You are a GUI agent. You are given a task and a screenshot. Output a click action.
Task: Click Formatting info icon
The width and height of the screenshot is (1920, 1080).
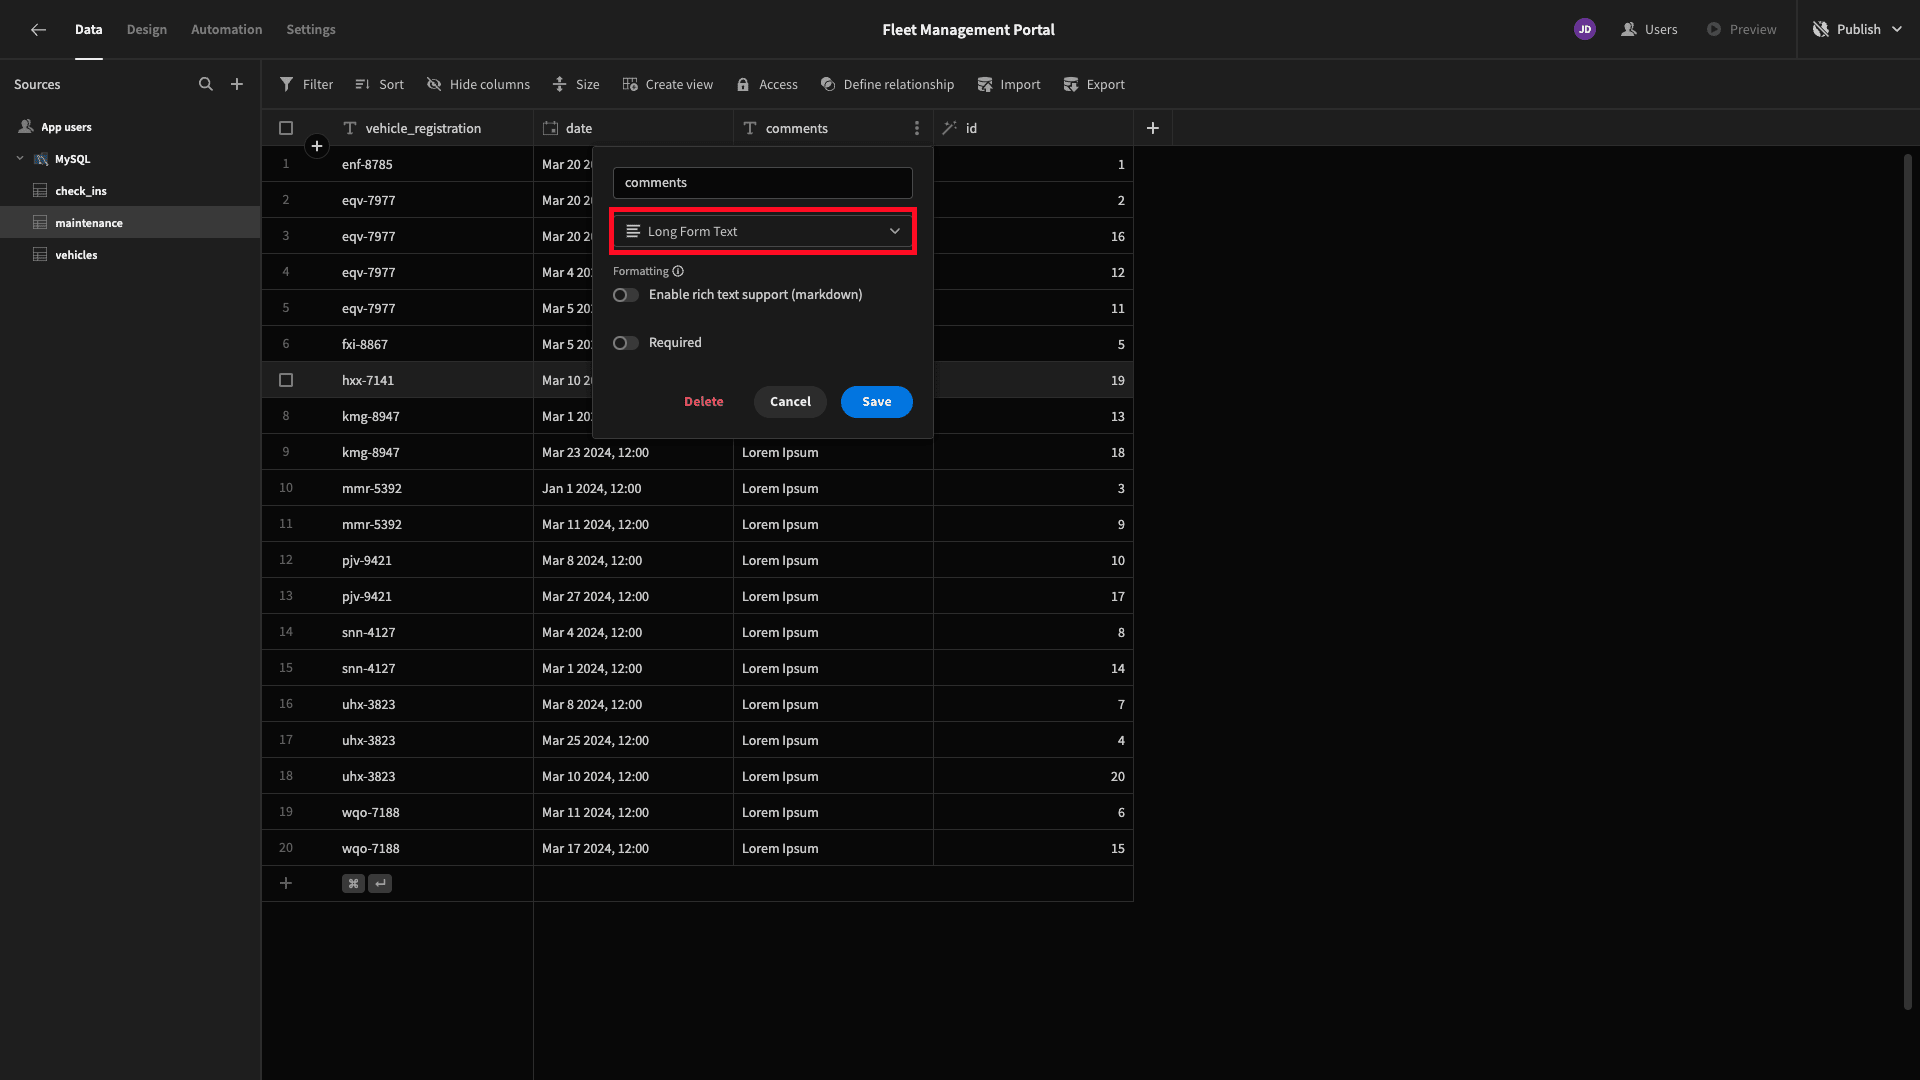(678, 271)
